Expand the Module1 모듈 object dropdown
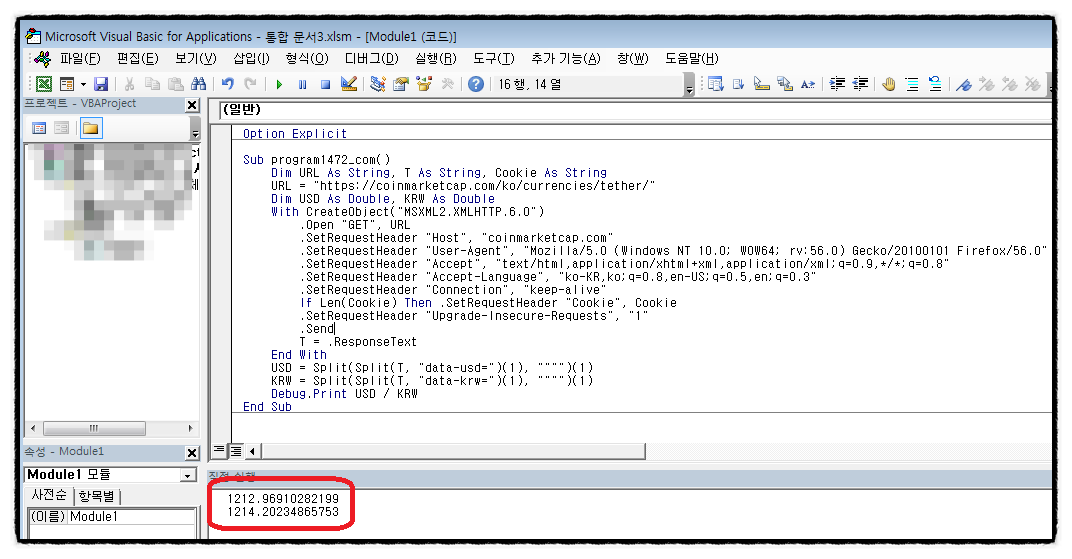This screenshot has width=1072, height=559. click(187, 476)
